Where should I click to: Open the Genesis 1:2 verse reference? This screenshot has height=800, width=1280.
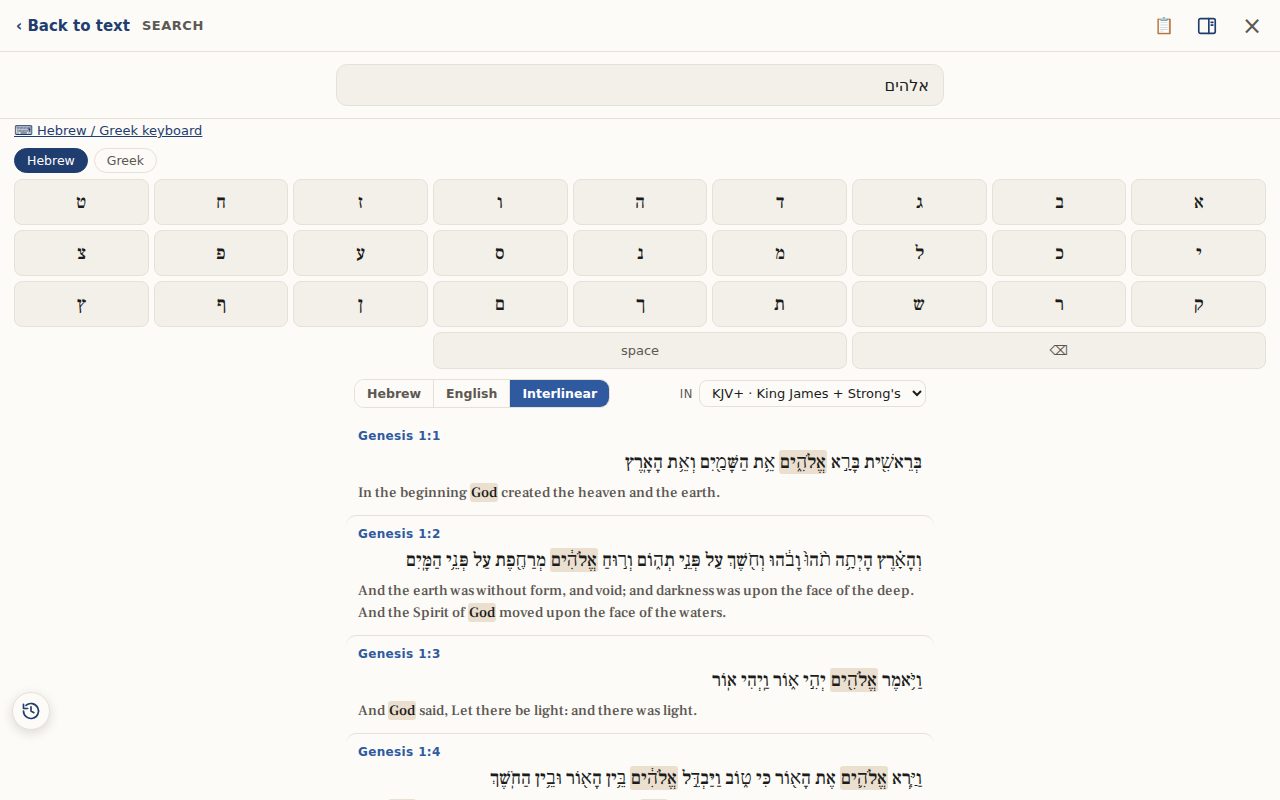pos(399,534)
